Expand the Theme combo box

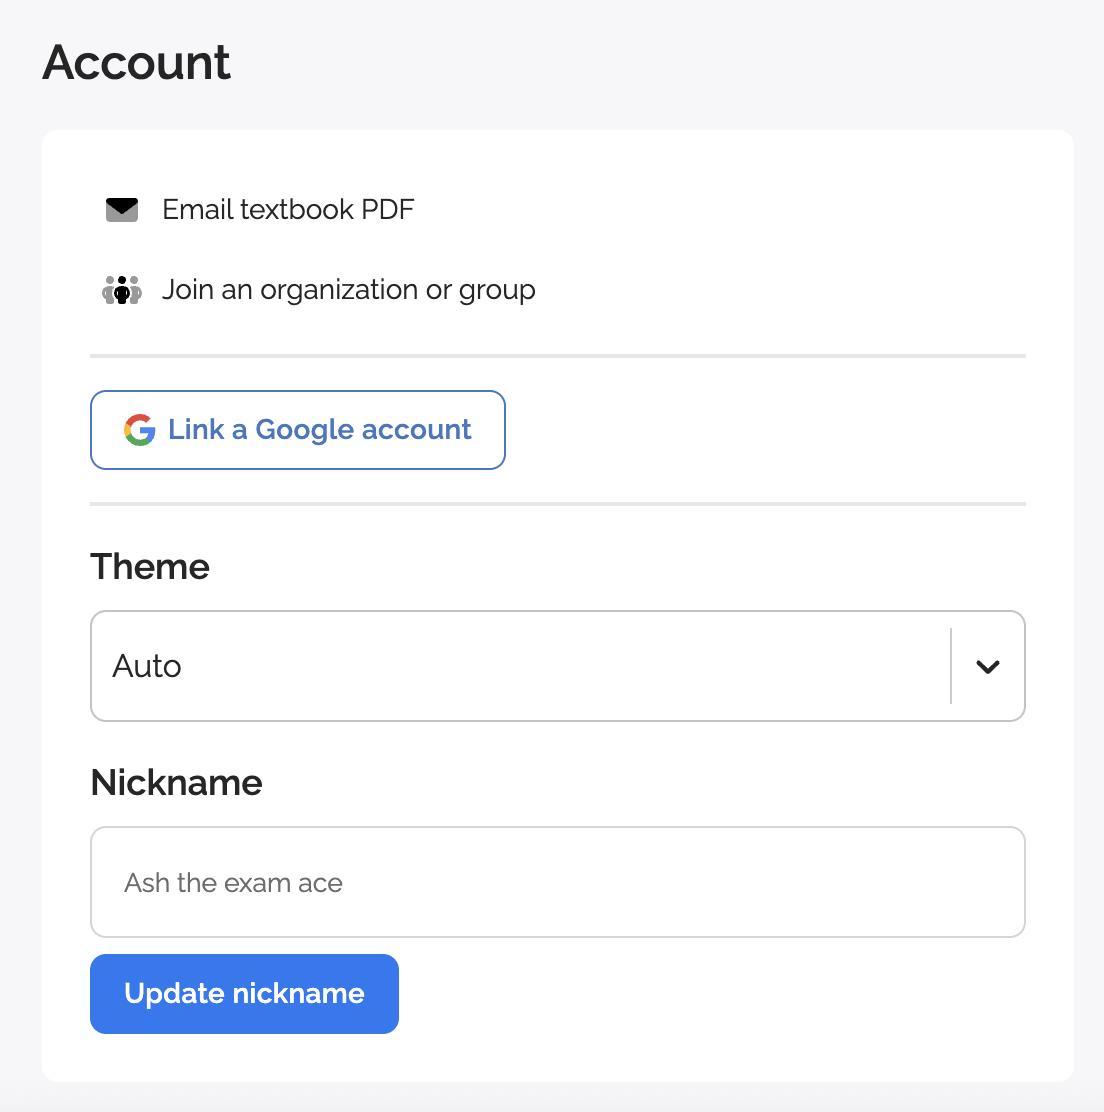pyautogui.click(x=520, y=667)
